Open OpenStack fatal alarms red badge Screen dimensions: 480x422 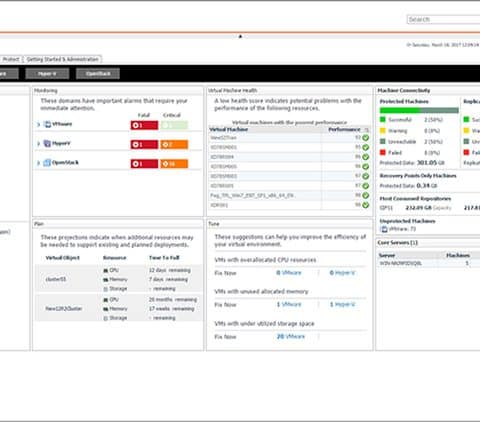[x=144, y=164]
